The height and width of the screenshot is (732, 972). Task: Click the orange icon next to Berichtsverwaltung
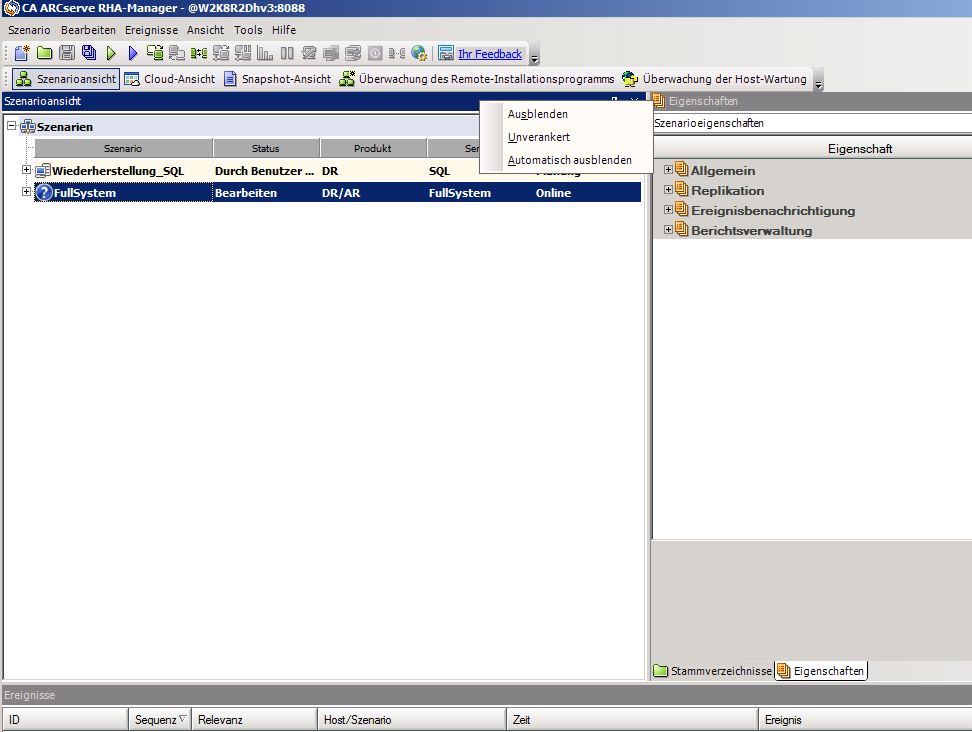682,229
